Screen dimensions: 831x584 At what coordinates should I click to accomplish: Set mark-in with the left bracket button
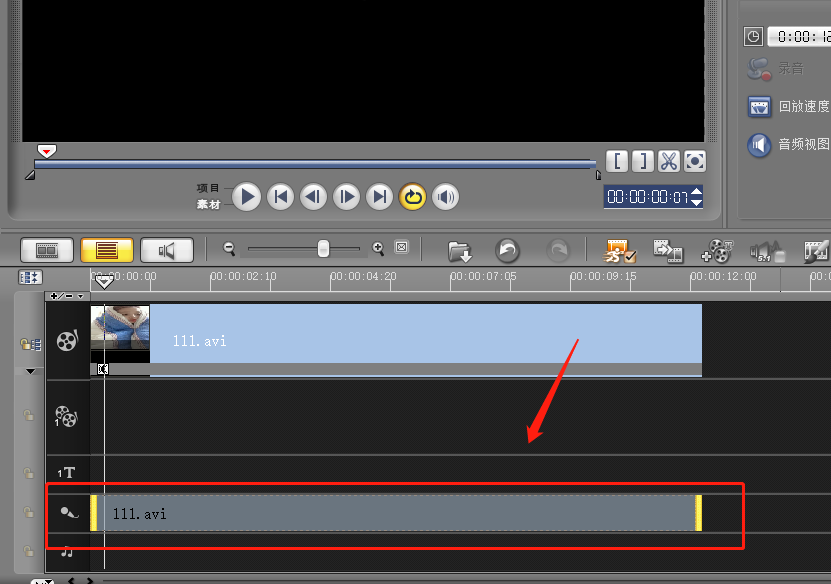click(617, 161)
